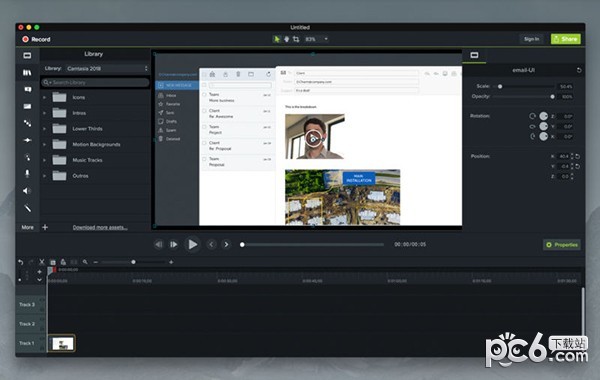Screen dimensions: 600x380
Task: Open the Visual Effects wand tab
Action: point(27,208)
